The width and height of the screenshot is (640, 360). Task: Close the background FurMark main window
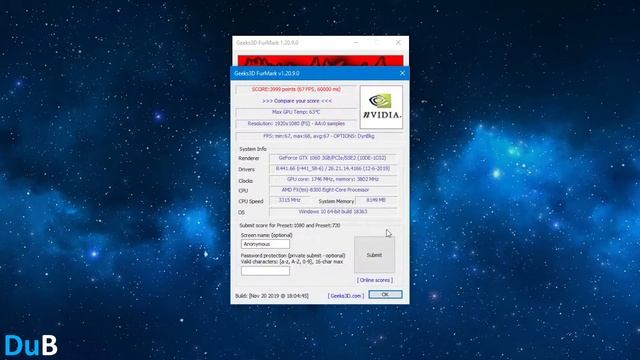click(398, 42)
